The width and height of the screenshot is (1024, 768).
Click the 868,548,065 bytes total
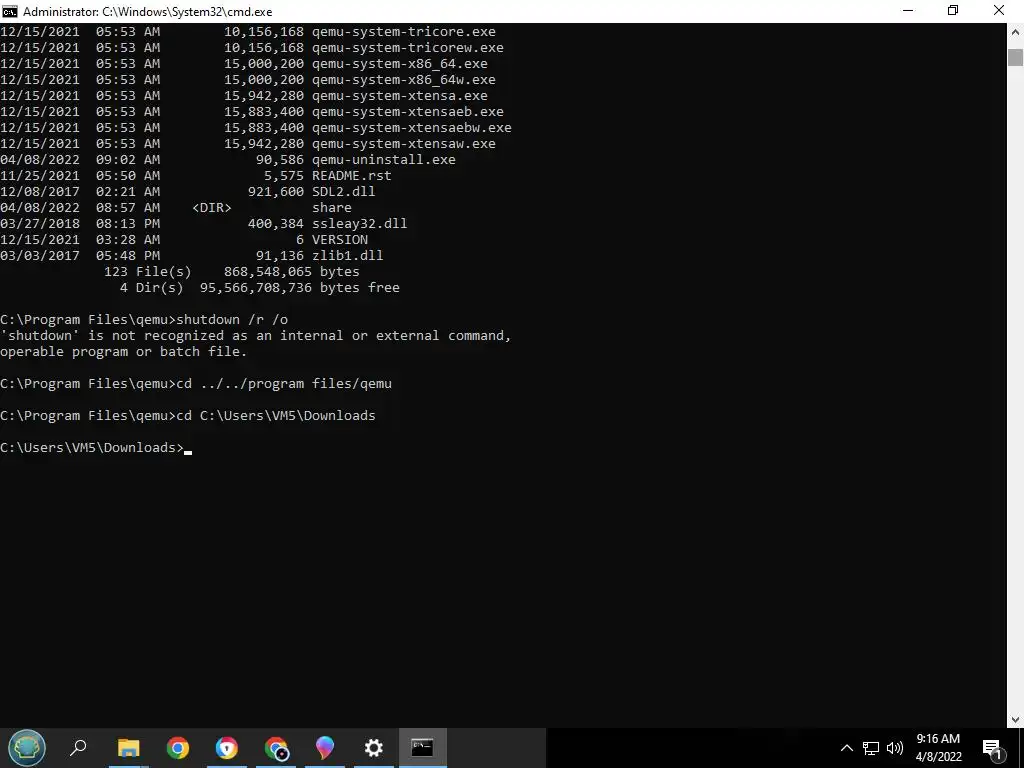click(292, 272)
